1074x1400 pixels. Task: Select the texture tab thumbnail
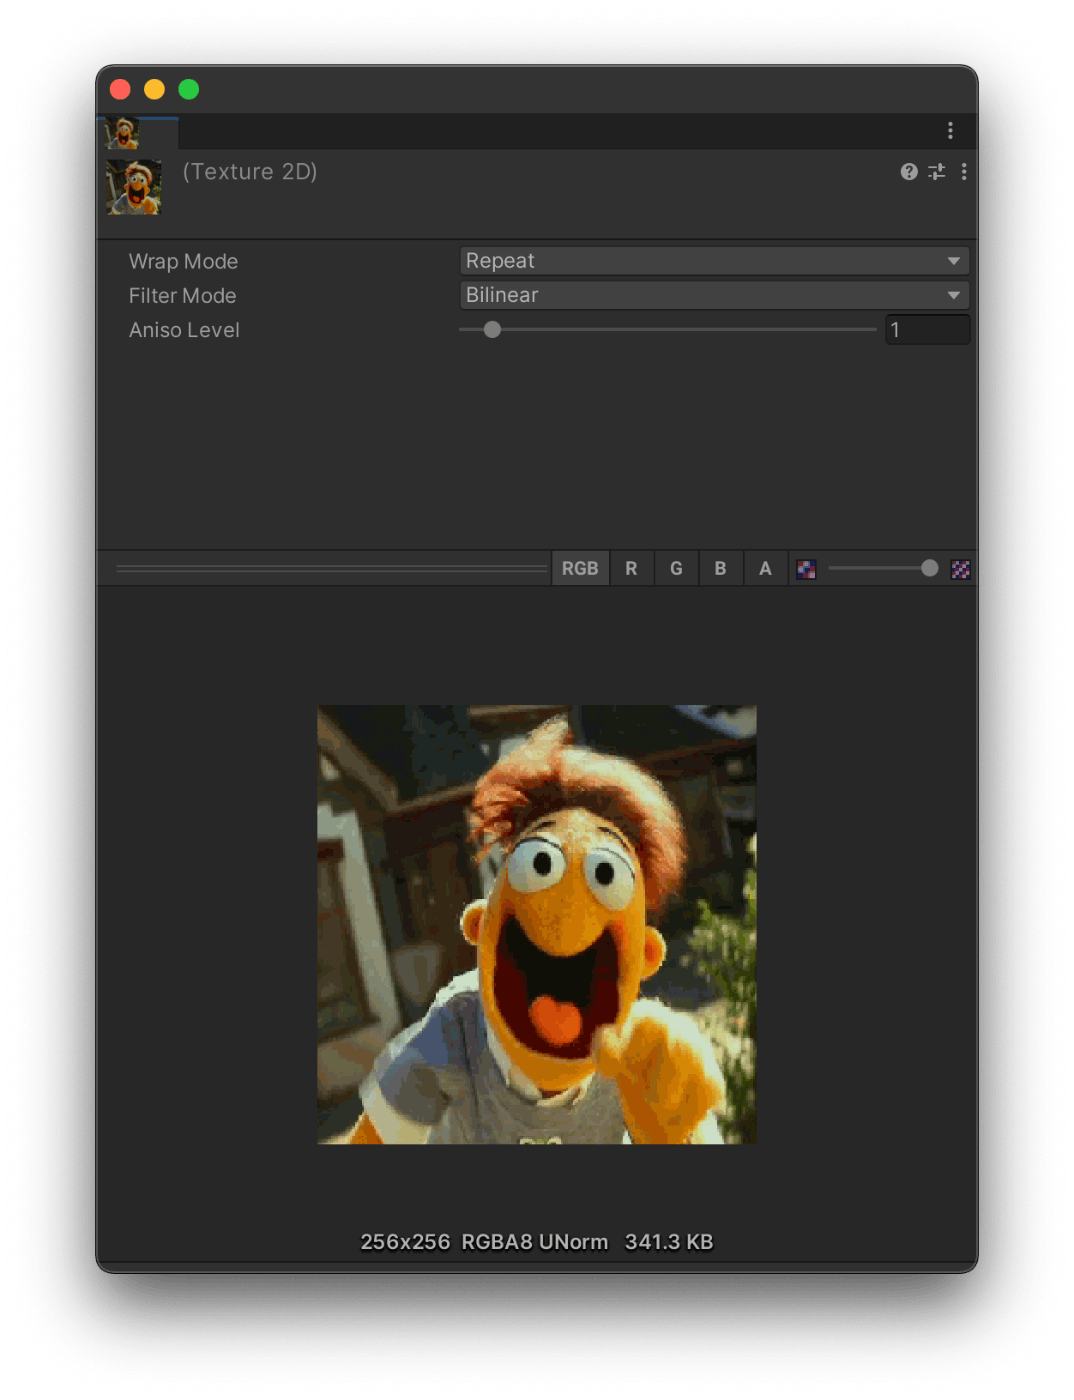(x=123, y=133)
